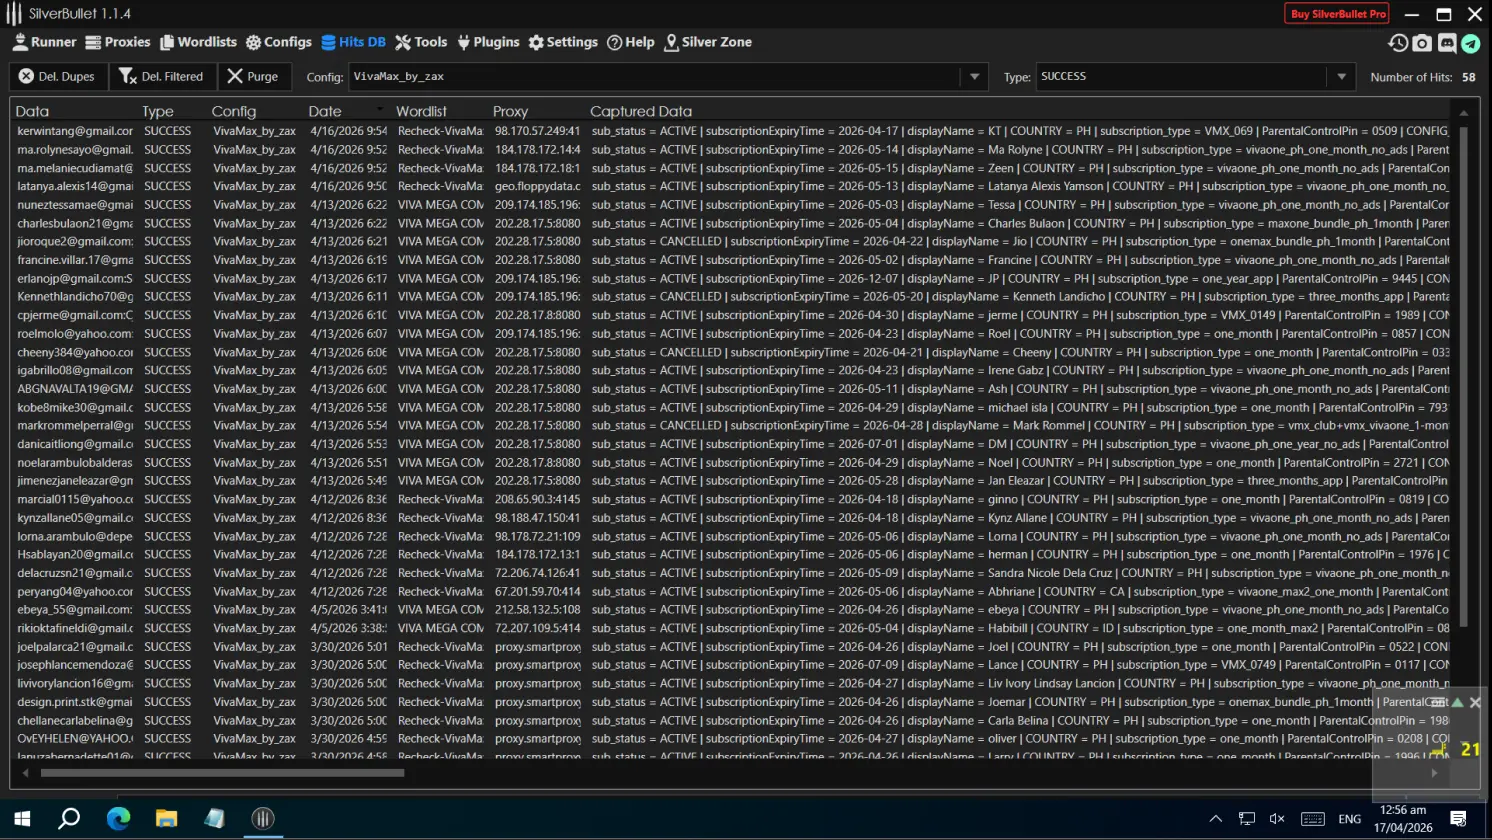
Task: Click the Buy SilverBullet Pro button
Action: point(1337,14)
